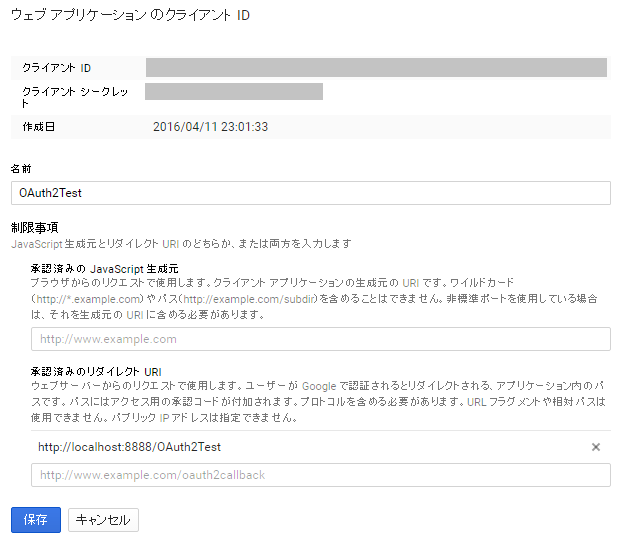Click the 名前 label

(x=21, y=168)
